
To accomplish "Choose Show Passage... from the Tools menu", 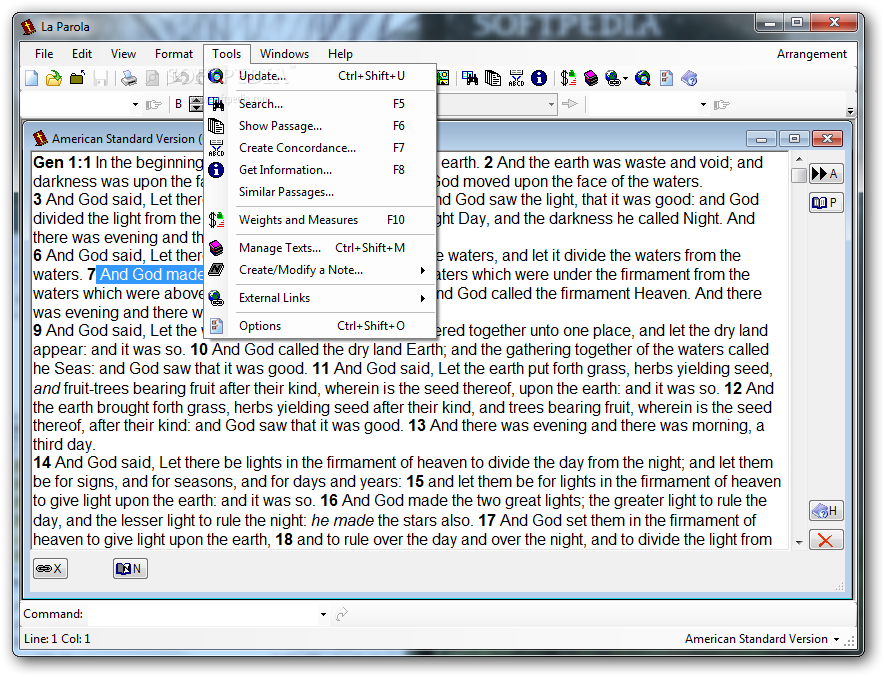I will (x=321, y=126).
